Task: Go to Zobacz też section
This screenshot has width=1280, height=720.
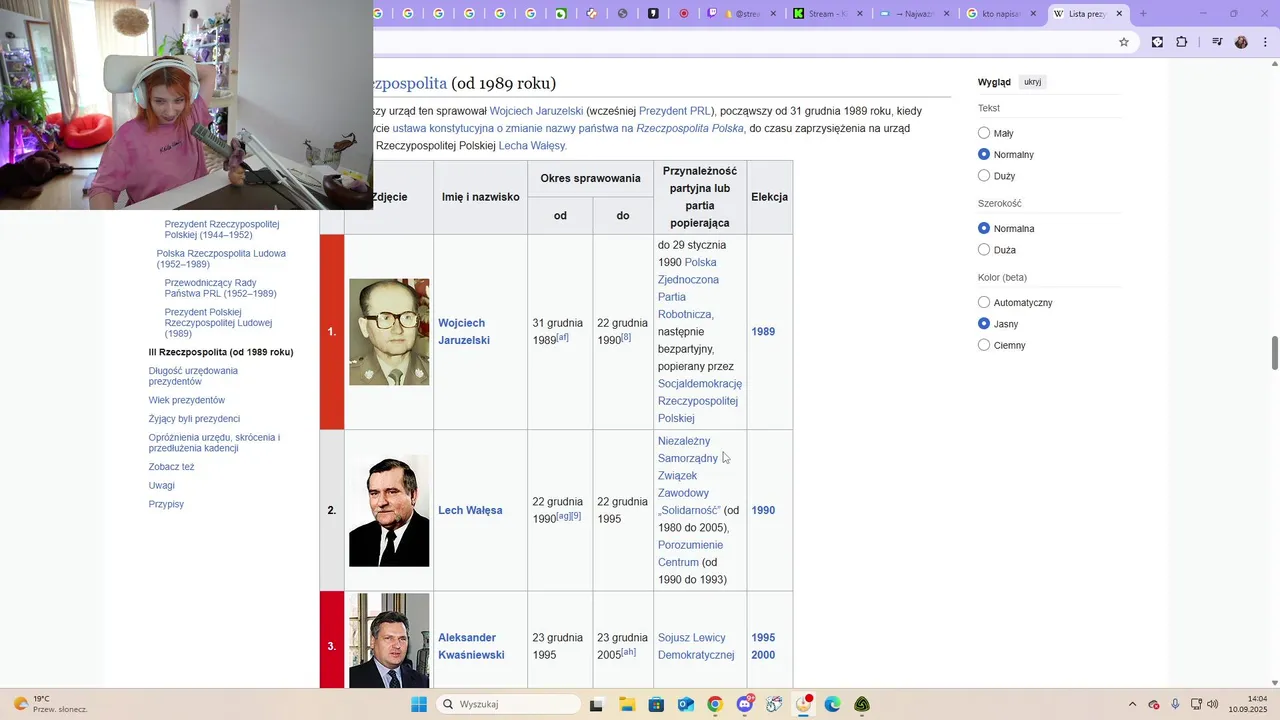Action: pos(171,467)
